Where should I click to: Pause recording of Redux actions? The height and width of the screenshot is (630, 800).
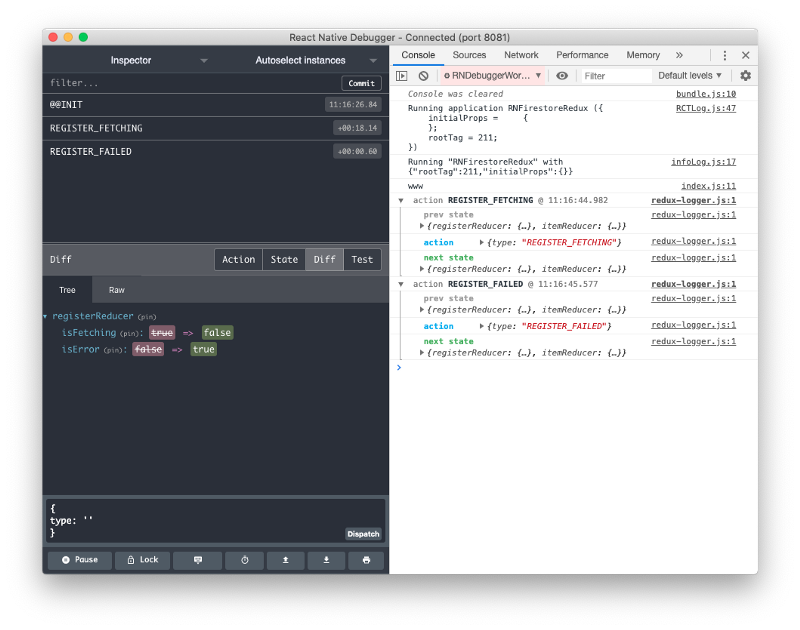pyautogui.click(x=79, y=560)
